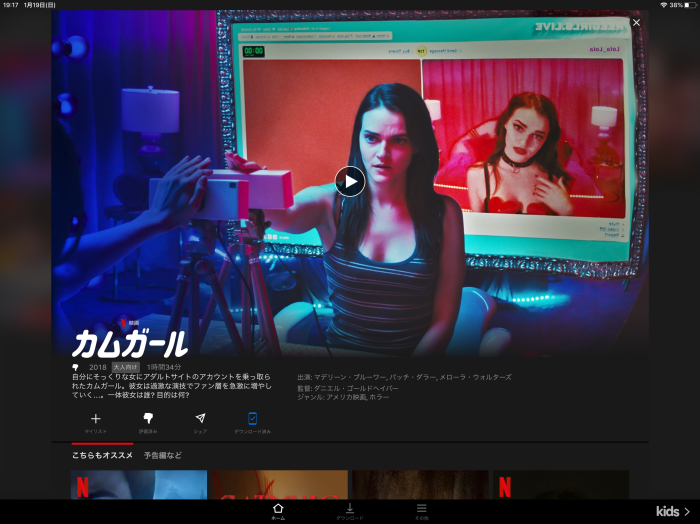Open the second recommended title thumbnail
700x524 pixels.
[280, 485]
